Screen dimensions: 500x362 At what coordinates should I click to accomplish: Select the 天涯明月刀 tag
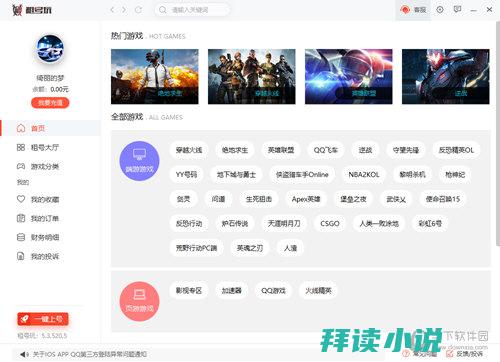click(x=284, y=223)
